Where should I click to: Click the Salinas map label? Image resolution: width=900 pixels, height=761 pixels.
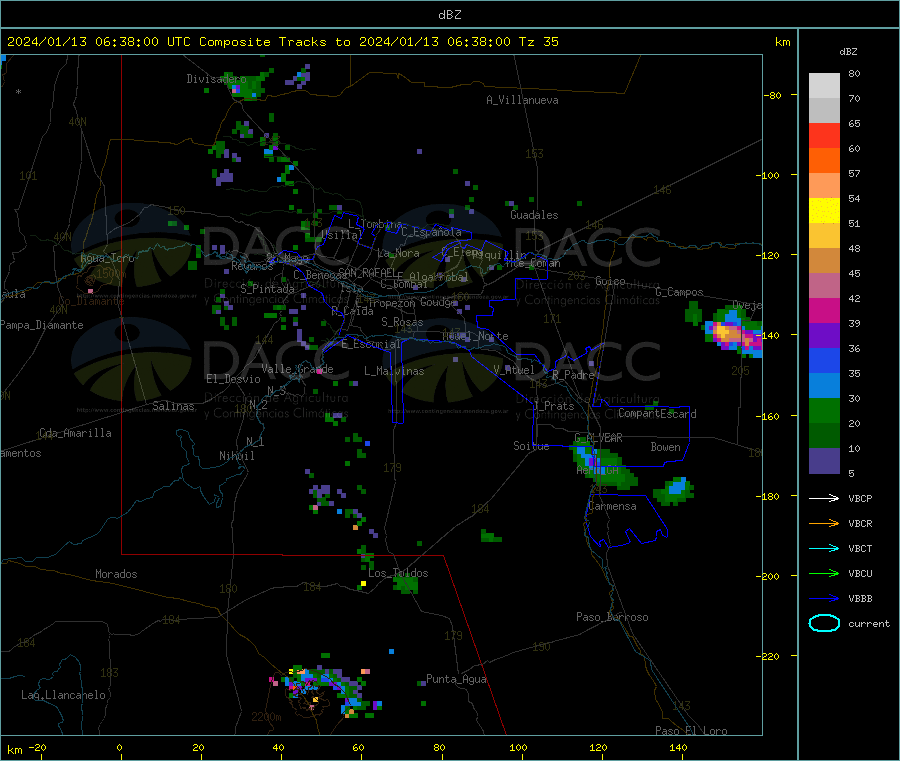(173, 406)
